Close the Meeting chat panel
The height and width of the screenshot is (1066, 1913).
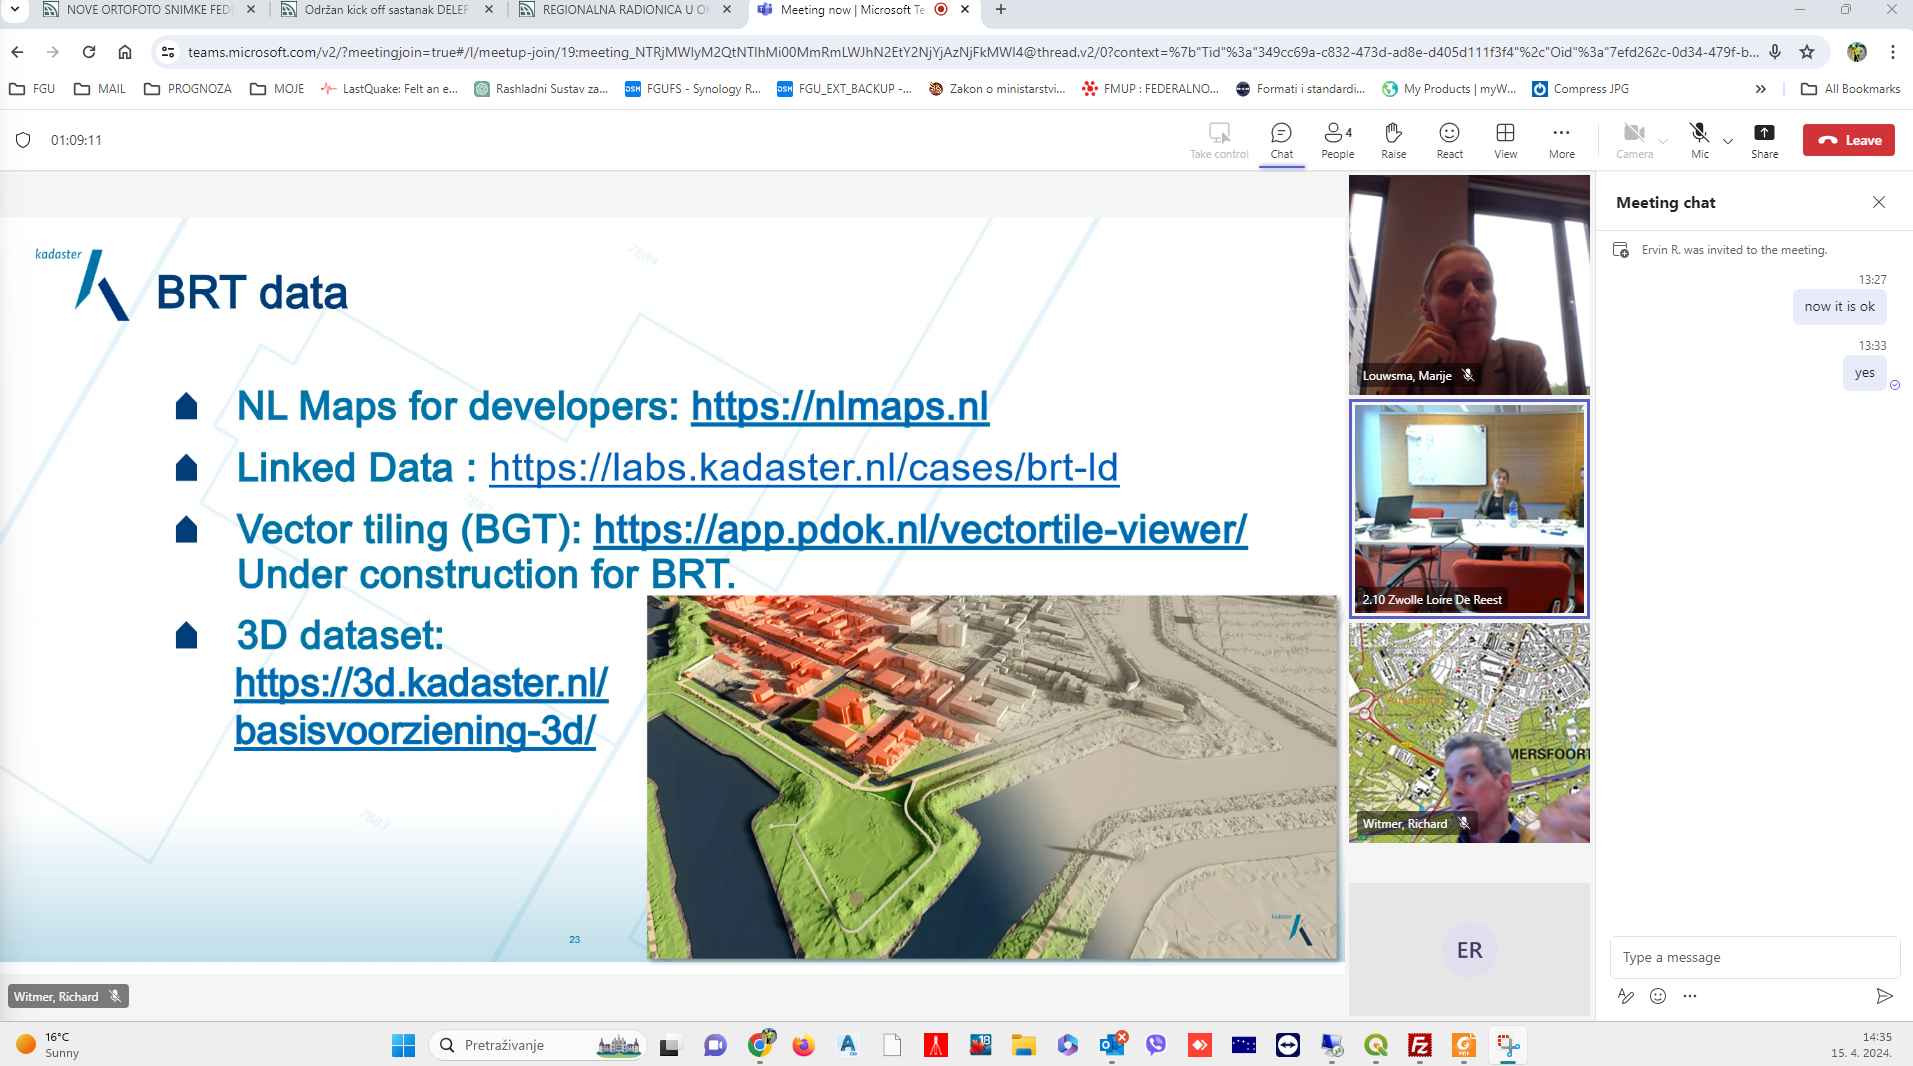(x=1878, y=202)
